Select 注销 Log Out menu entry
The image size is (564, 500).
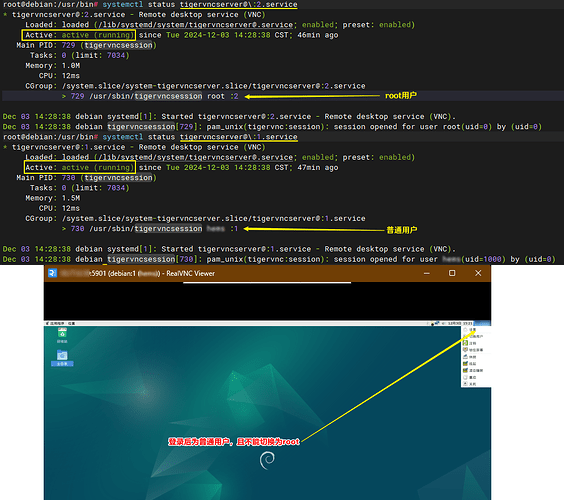(x=476, y=343)
